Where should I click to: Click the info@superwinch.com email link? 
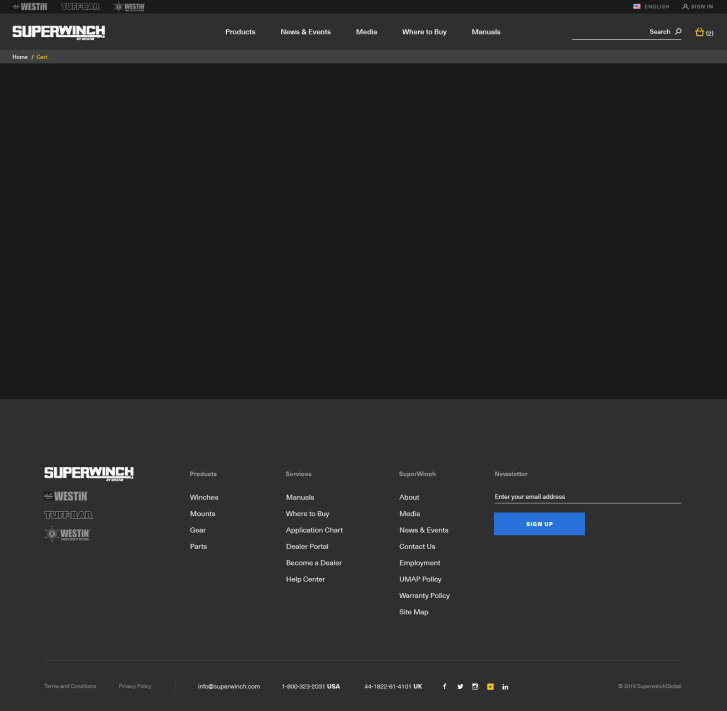tap(229, 686)
